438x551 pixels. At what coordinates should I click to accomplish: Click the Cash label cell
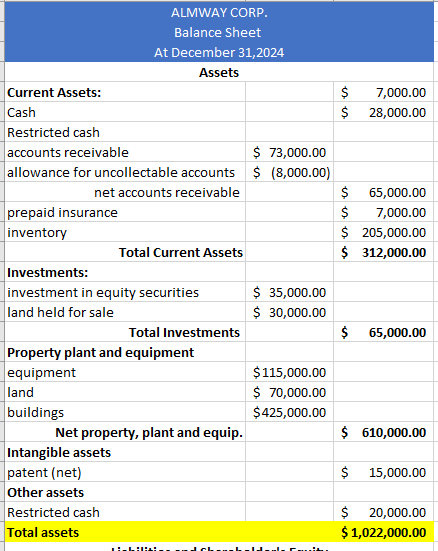[125, 112]
